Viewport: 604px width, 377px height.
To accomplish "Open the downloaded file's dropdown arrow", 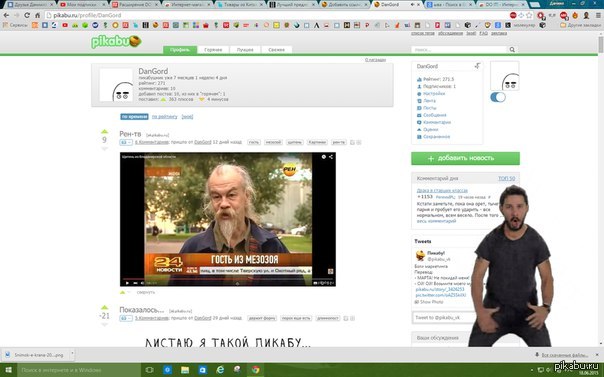I will (x=72, y=354).
